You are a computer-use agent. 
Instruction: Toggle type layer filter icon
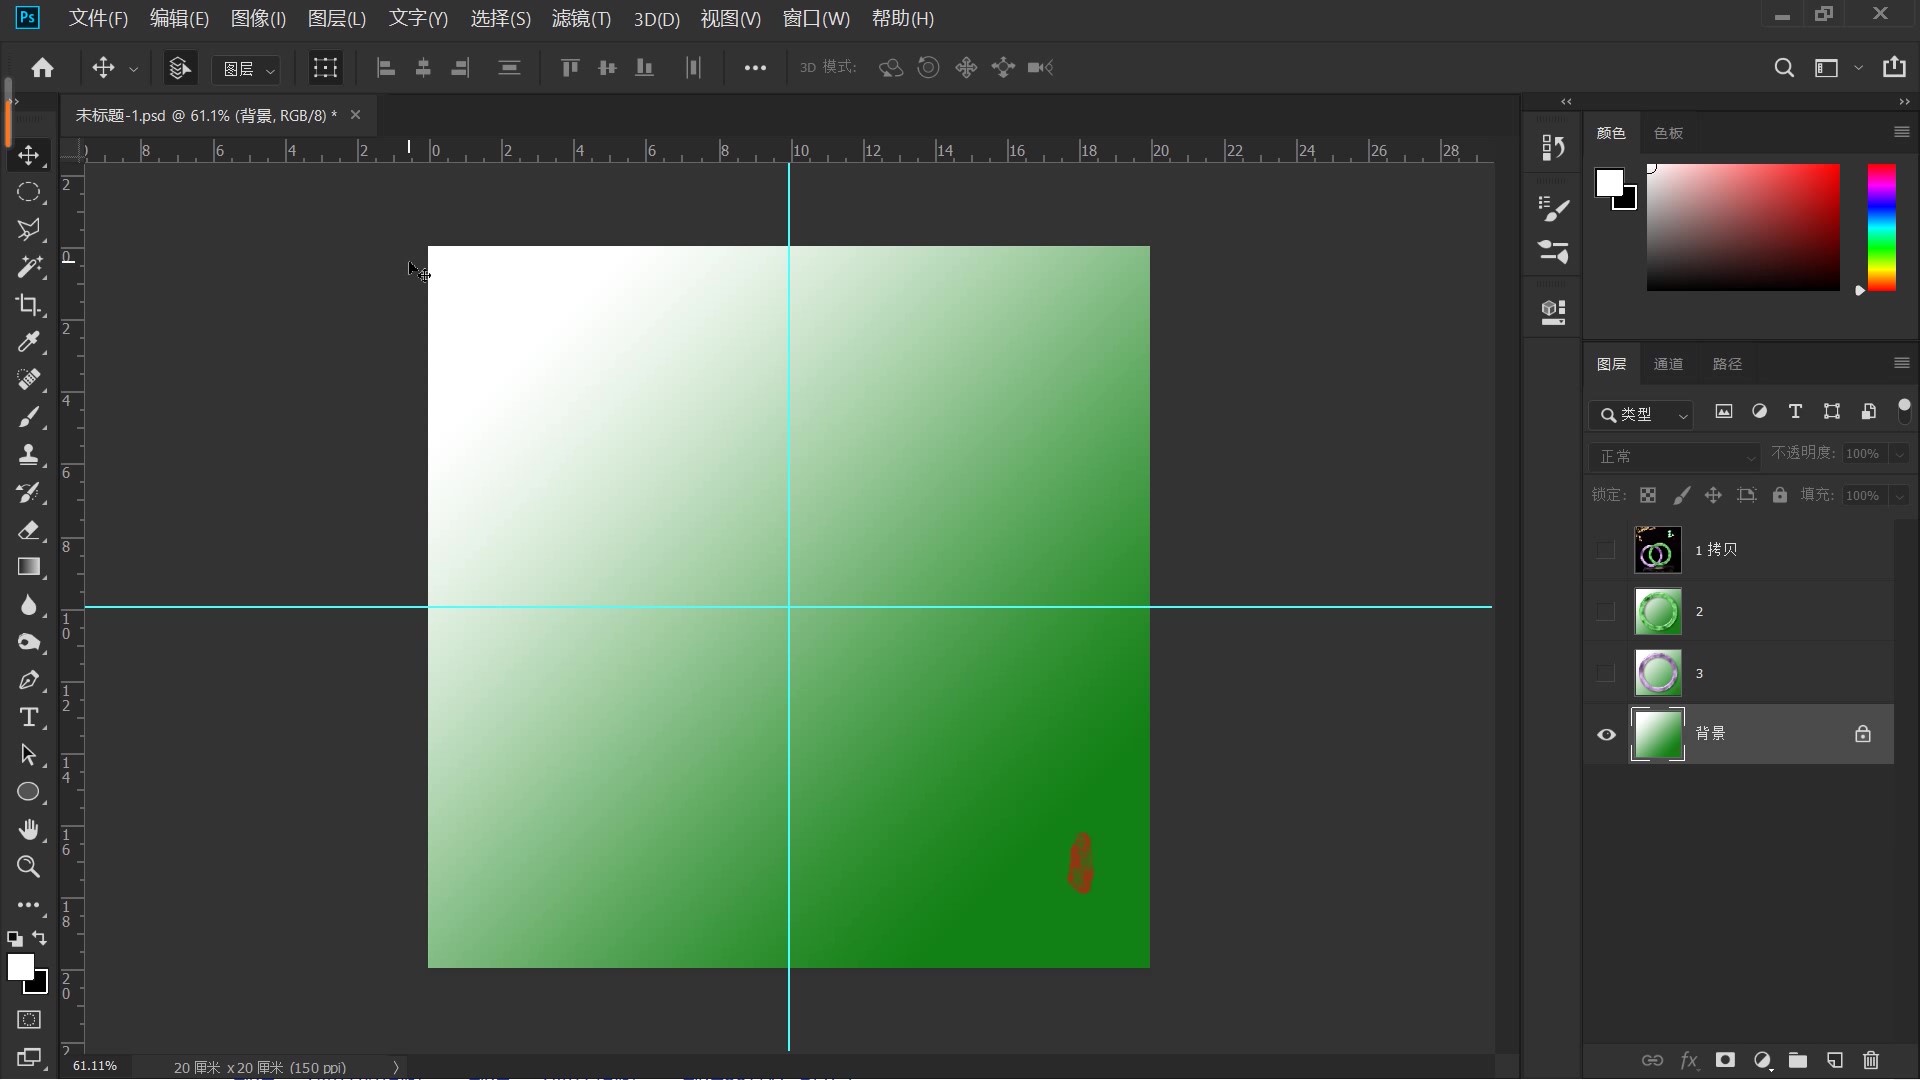pyautogui.click(x=1795, y=412)
